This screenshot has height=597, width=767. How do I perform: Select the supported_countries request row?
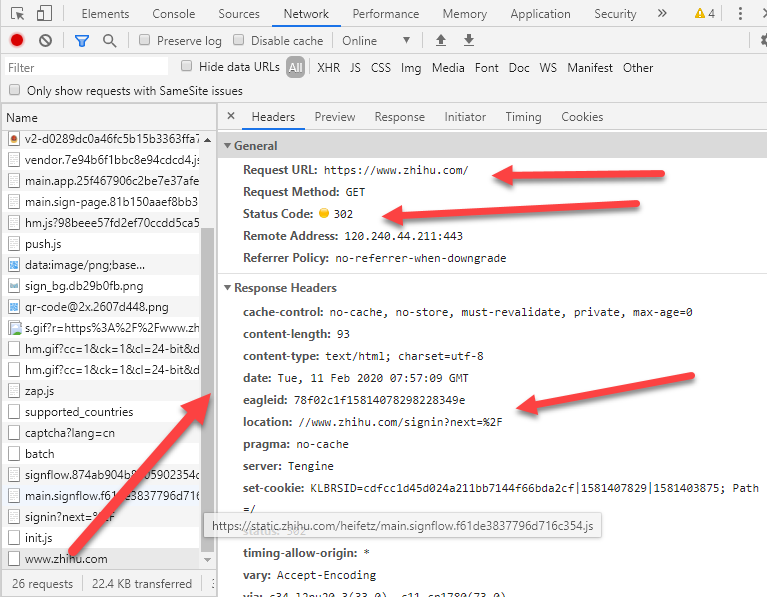(103, 412)
